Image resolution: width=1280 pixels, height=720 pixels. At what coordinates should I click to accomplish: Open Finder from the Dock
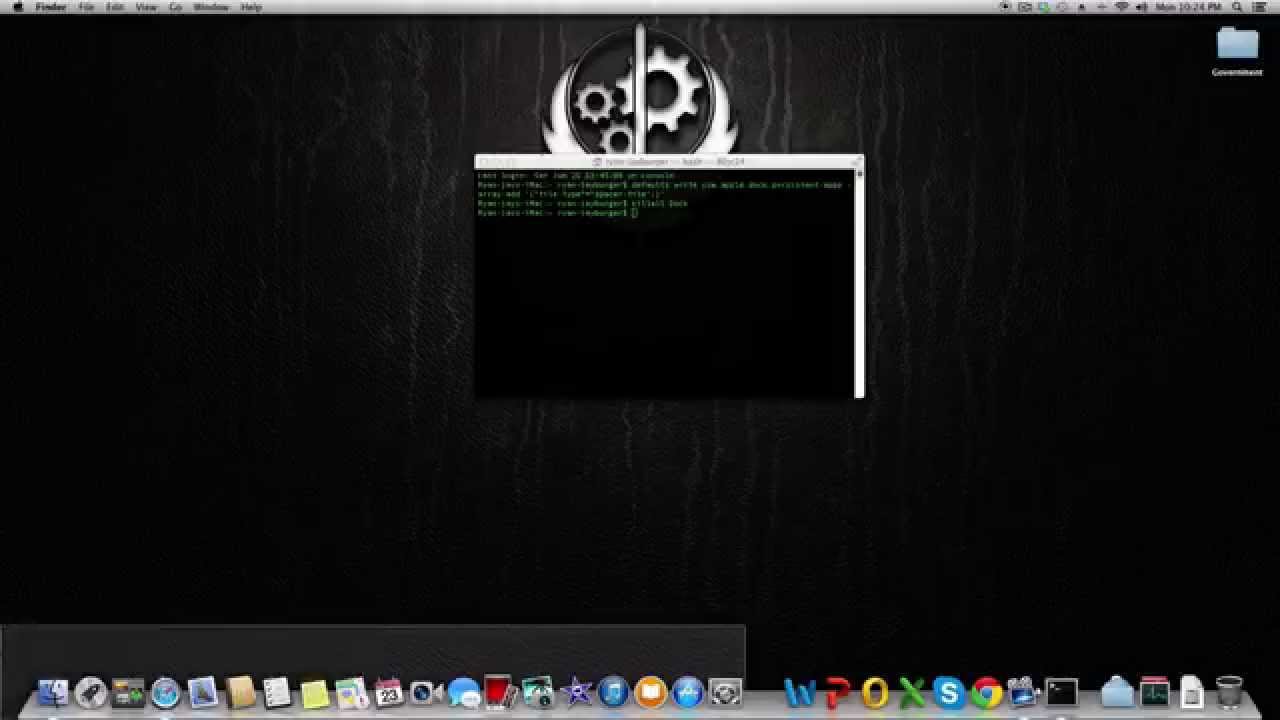[53, 692]
